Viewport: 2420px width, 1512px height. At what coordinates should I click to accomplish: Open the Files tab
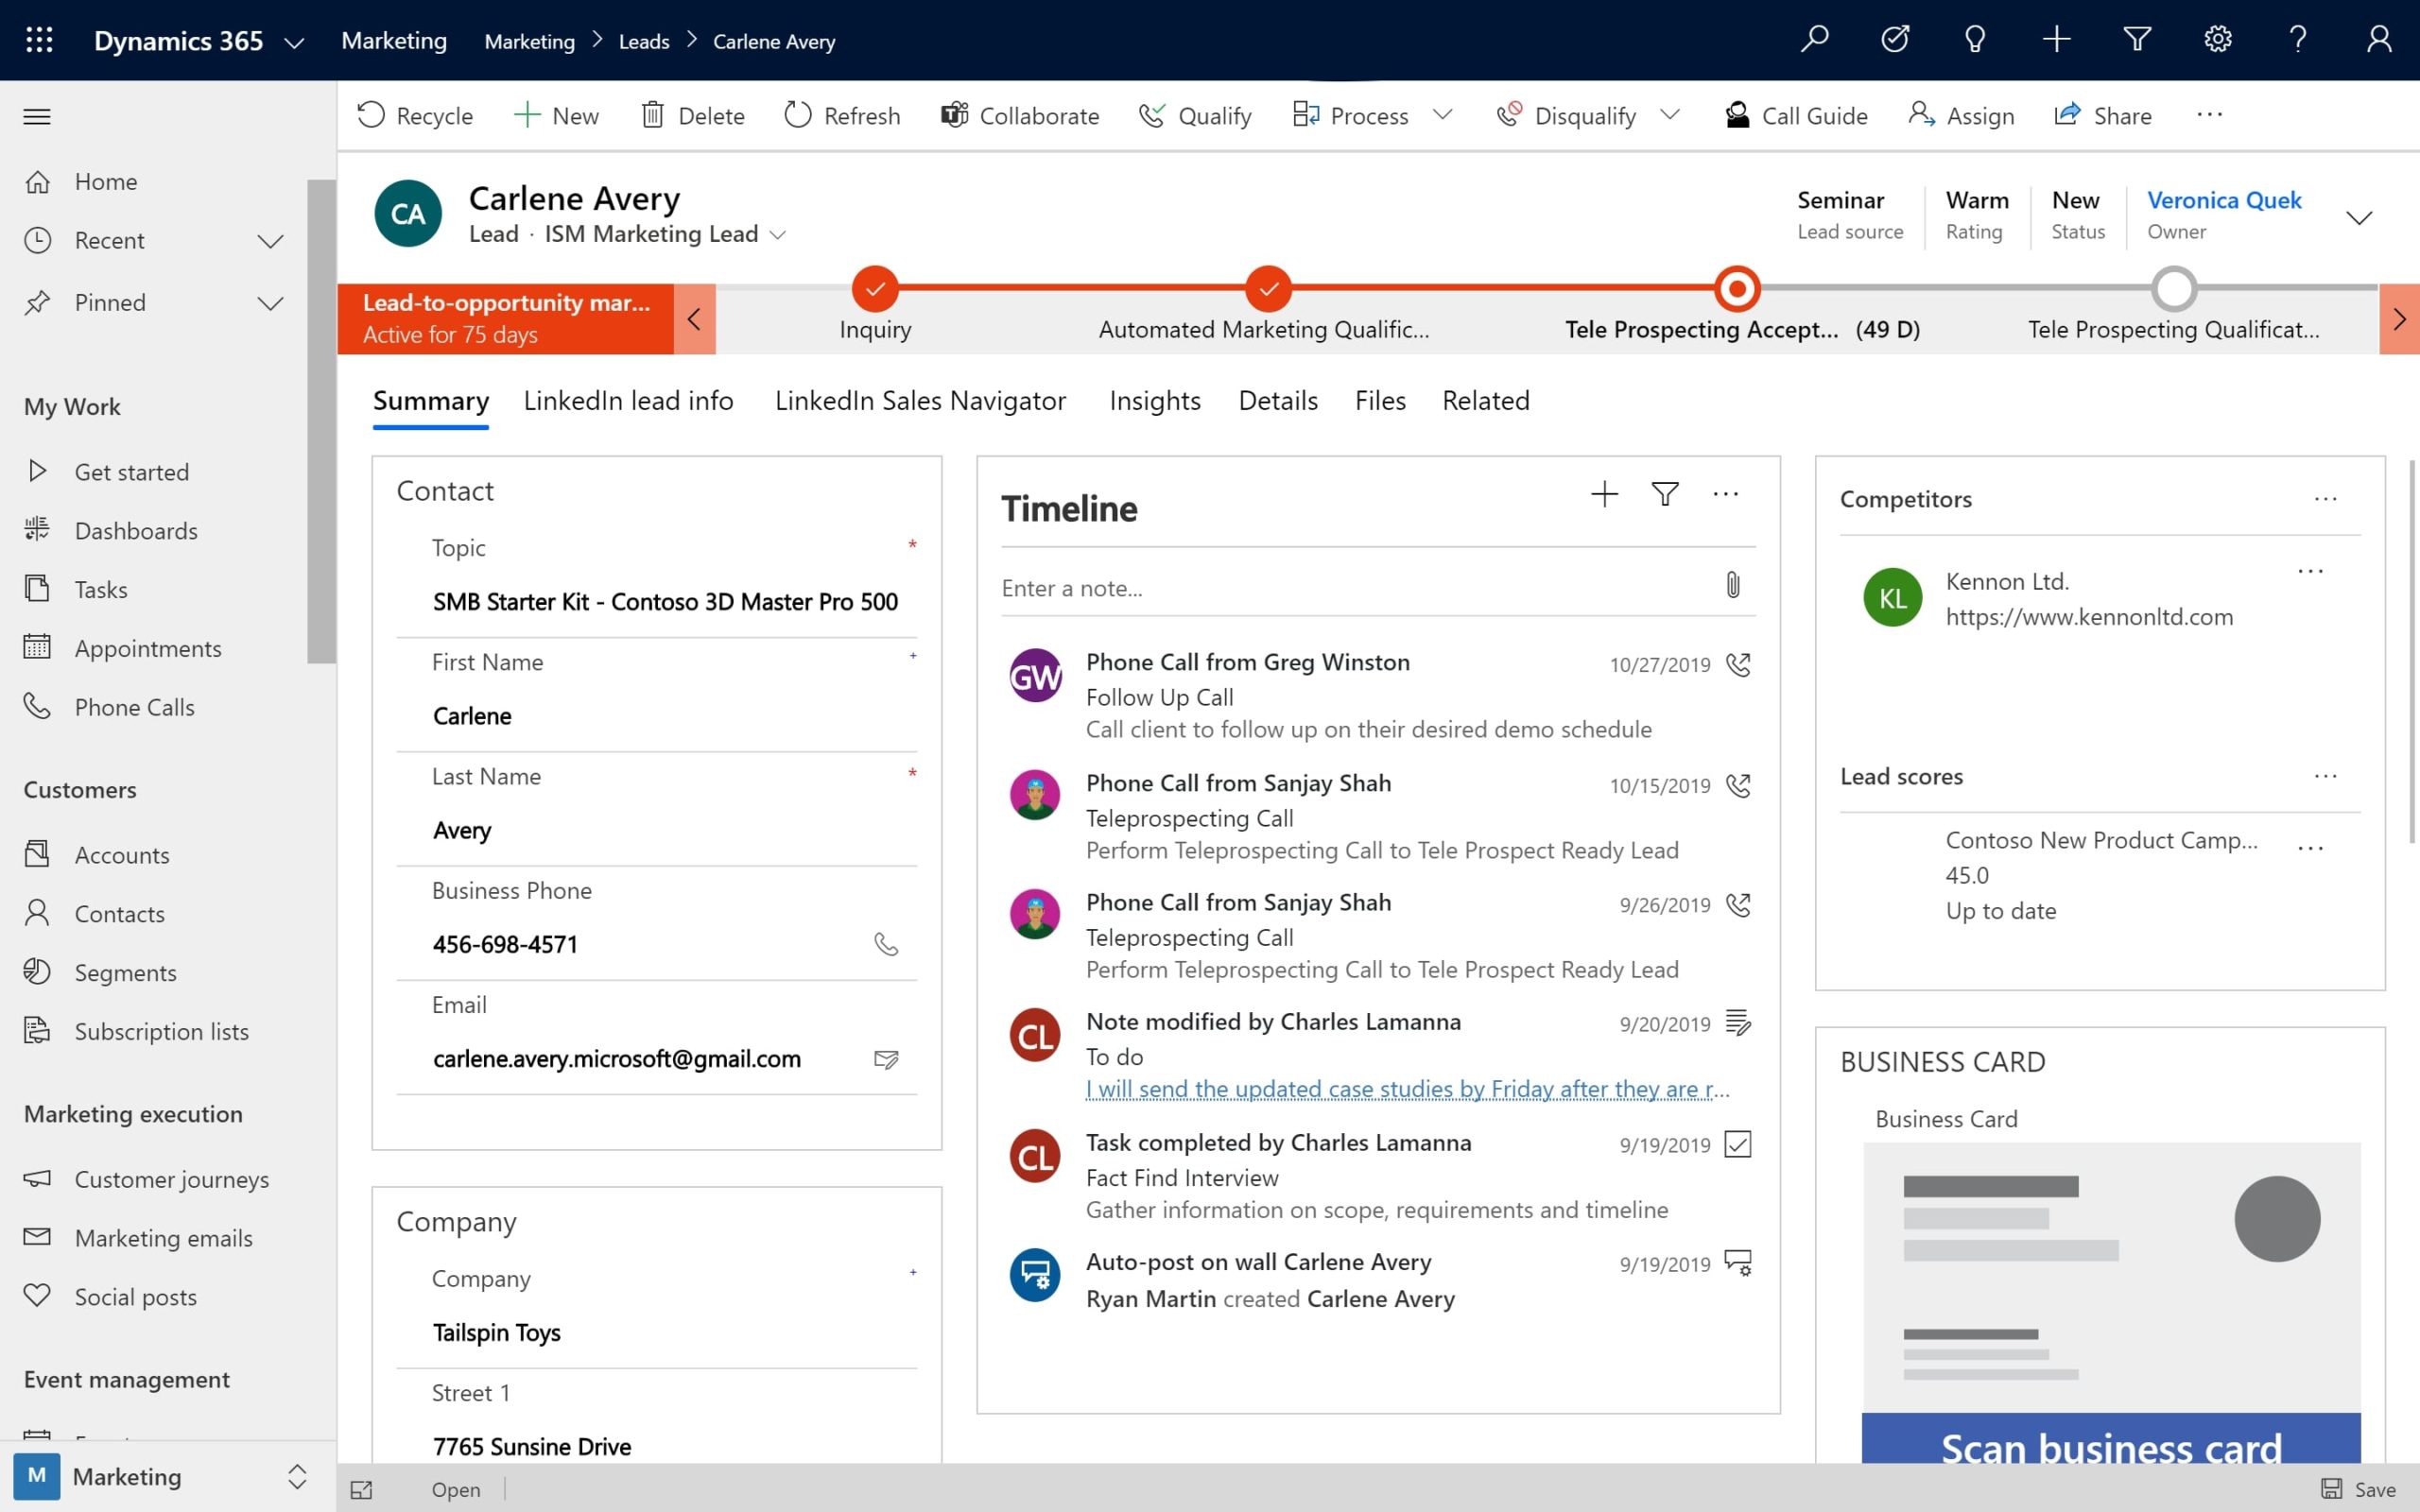click(1380, 400)
